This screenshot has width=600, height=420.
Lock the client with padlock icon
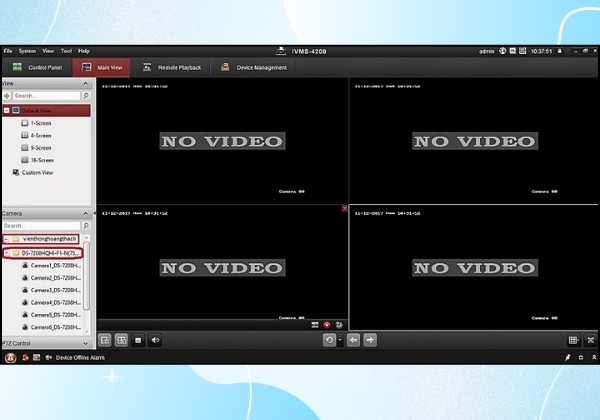coord(559,51)
